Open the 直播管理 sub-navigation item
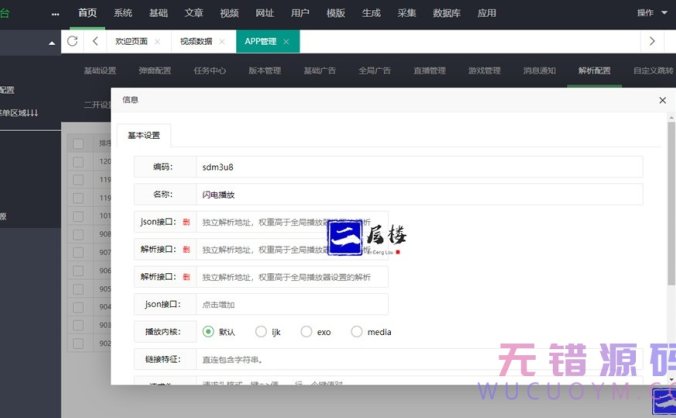This screenshot has height=418, width=676. click(x=429, y=71)
